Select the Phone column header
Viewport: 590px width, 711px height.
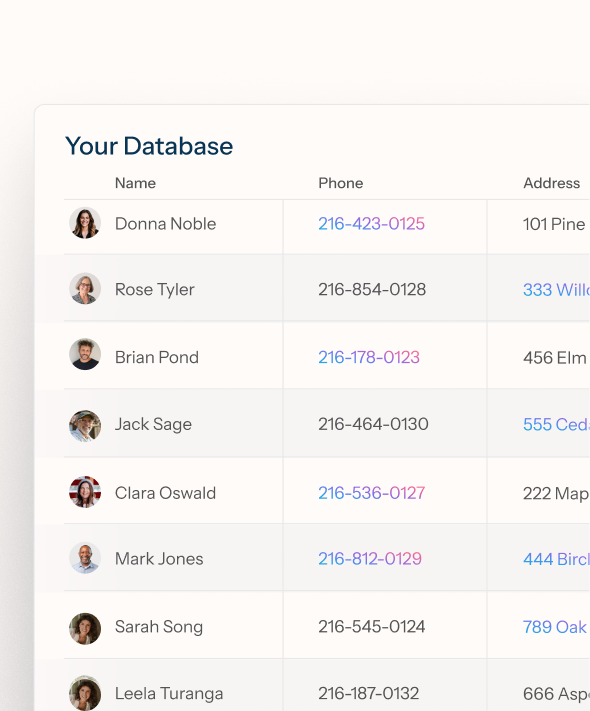pyautogui.click(x=341, y=183)
